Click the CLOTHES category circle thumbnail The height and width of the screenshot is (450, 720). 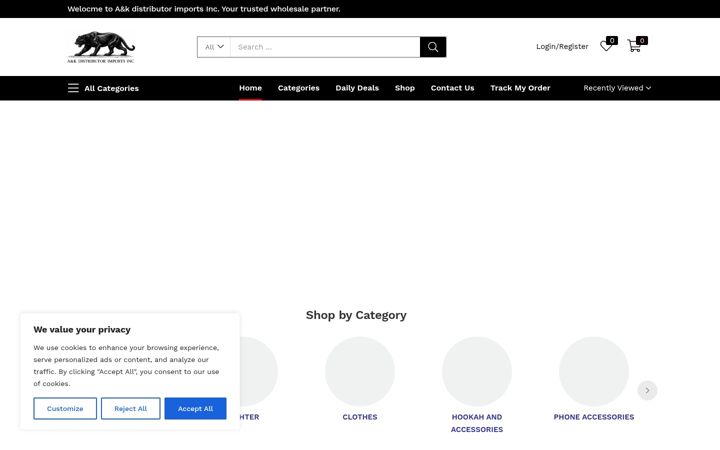(x=360, y=371)
